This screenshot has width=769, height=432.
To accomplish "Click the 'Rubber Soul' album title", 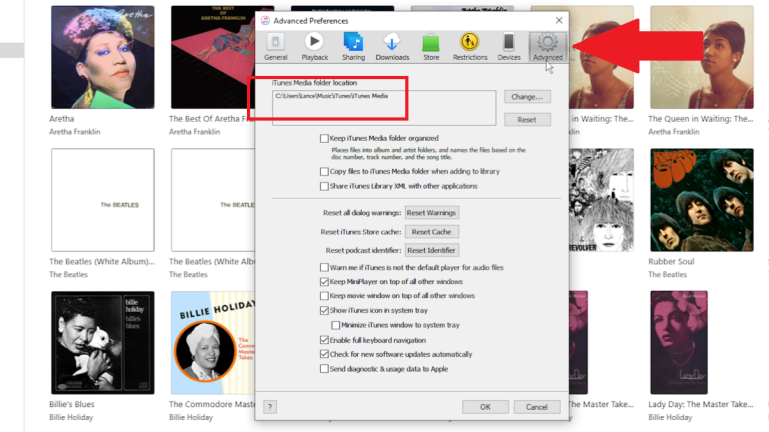I will tap(671, 261).
